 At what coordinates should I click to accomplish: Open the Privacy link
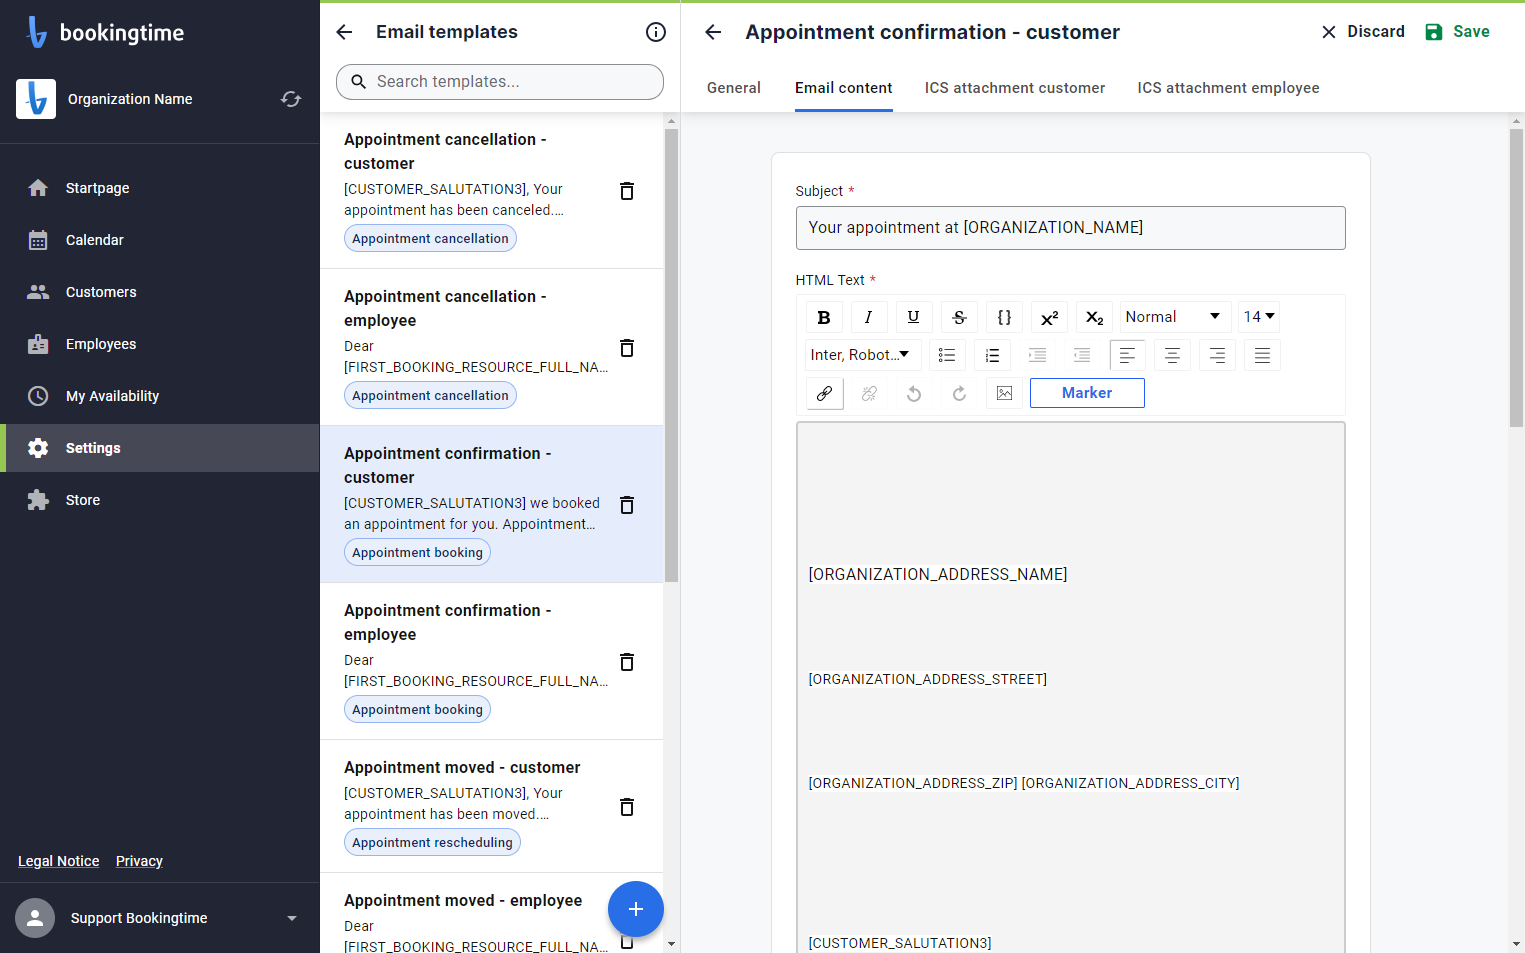click(139, 861)
